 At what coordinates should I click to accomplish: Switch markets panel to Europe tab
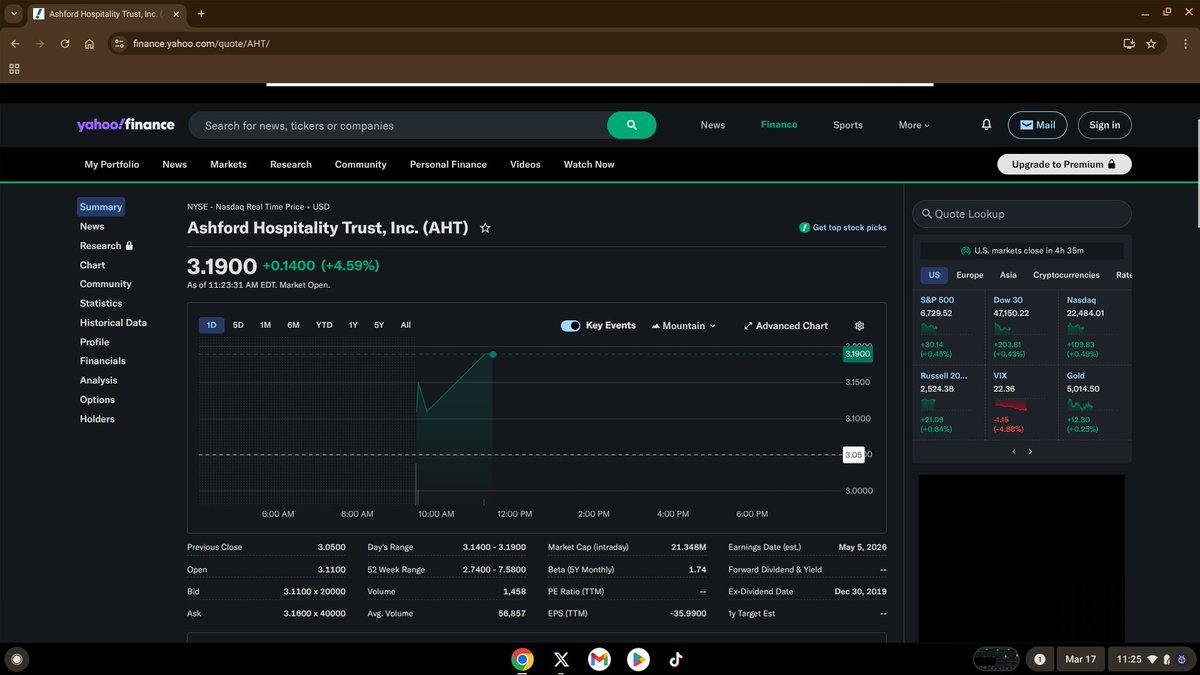pos(969,275)
